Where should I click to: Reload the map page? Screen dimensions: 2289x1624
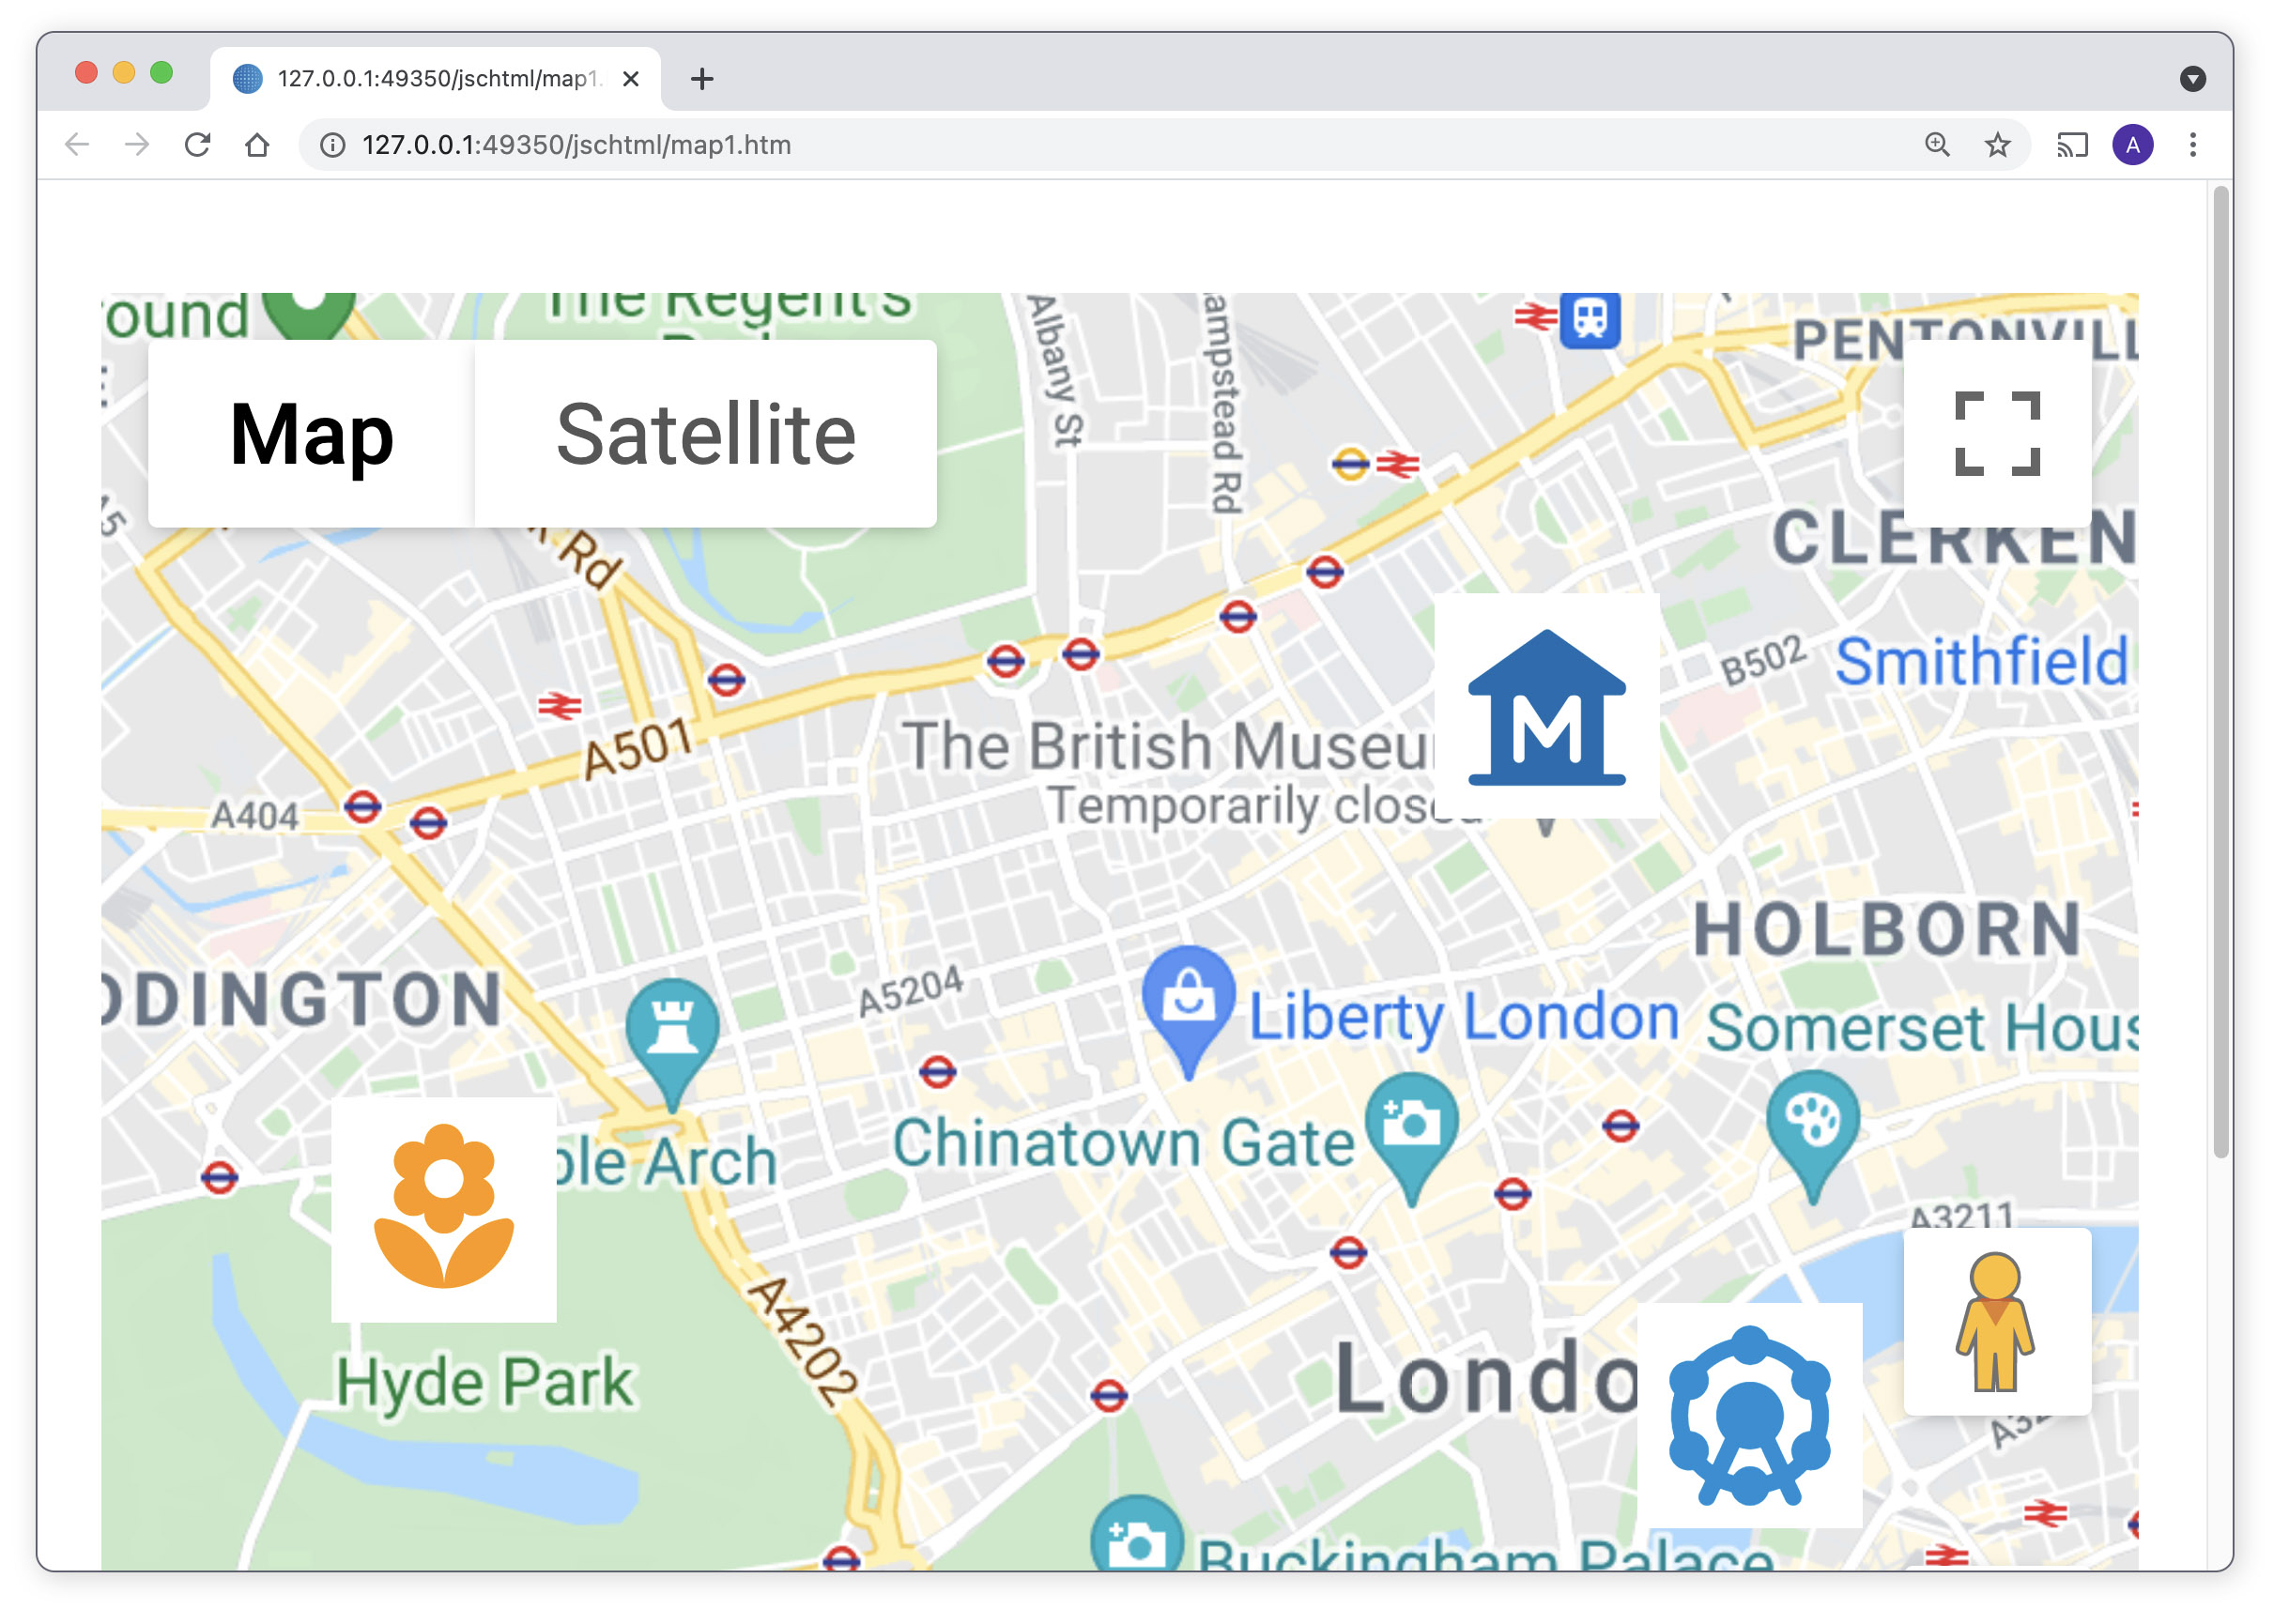click(198, 144)
